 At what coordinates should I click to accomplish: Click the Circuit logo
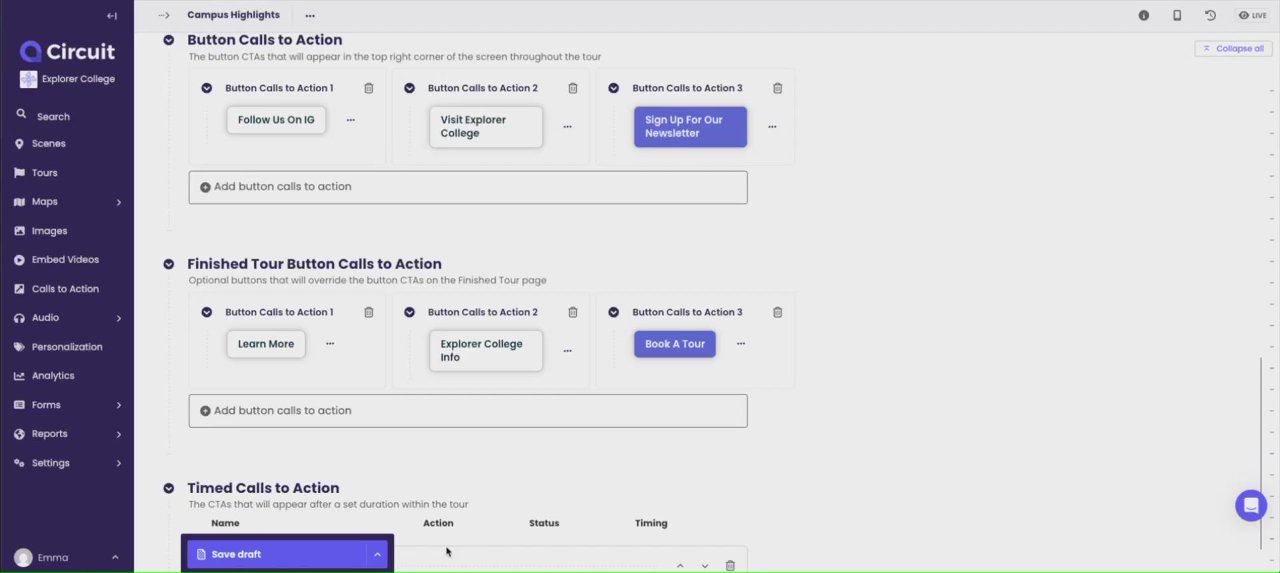click(68, 52)
